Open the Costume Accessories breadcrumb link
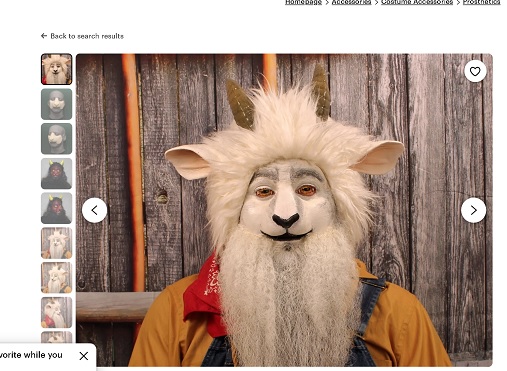 417,2
